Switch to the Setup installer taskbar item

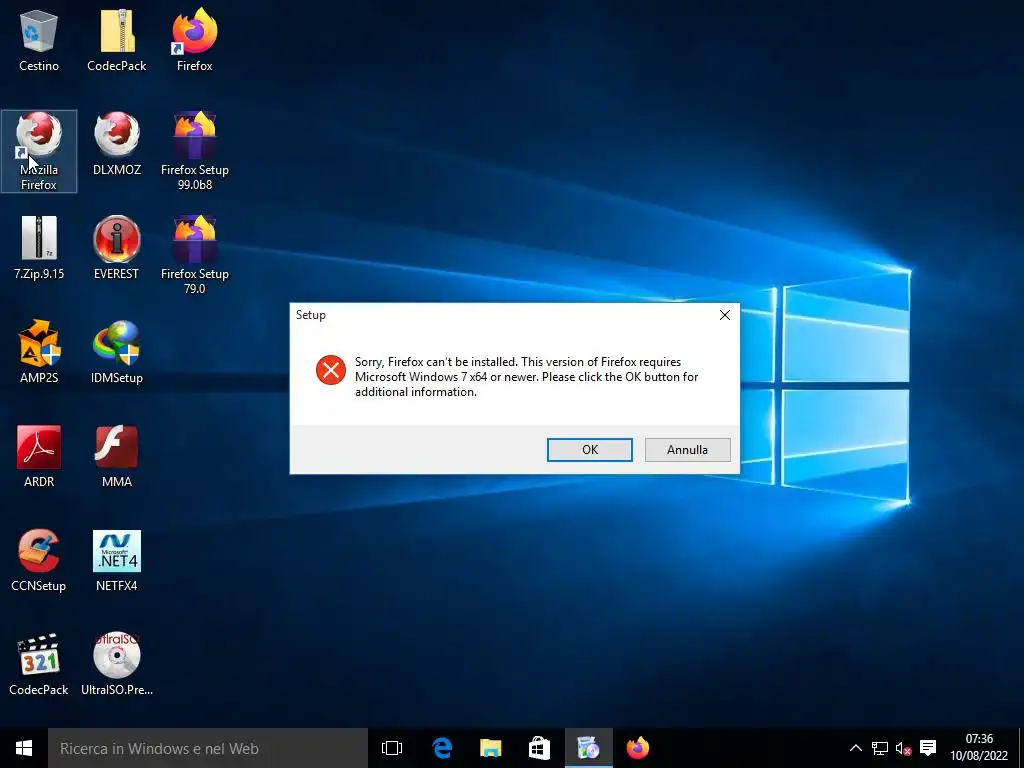click(x=588, y=748)
